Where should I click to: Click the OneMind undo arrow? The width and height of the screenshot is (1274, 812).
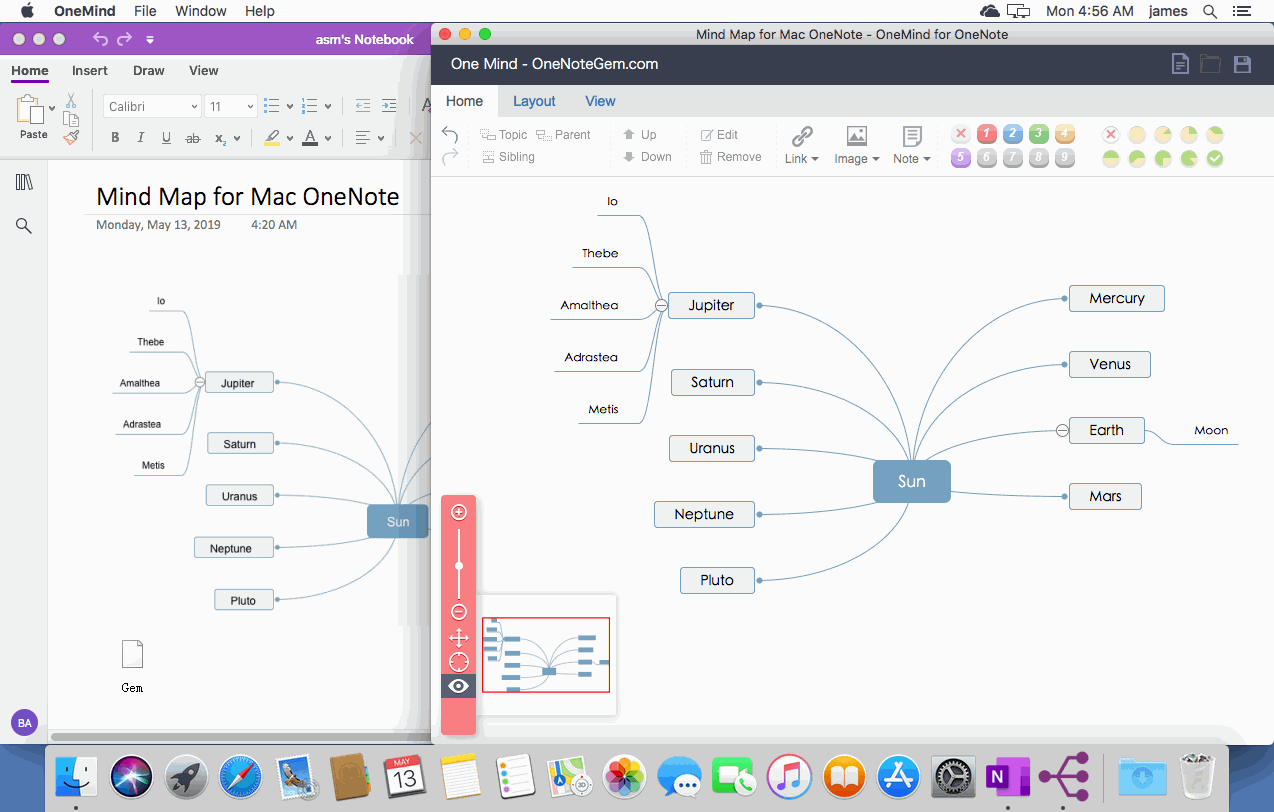tap(450, 134)
